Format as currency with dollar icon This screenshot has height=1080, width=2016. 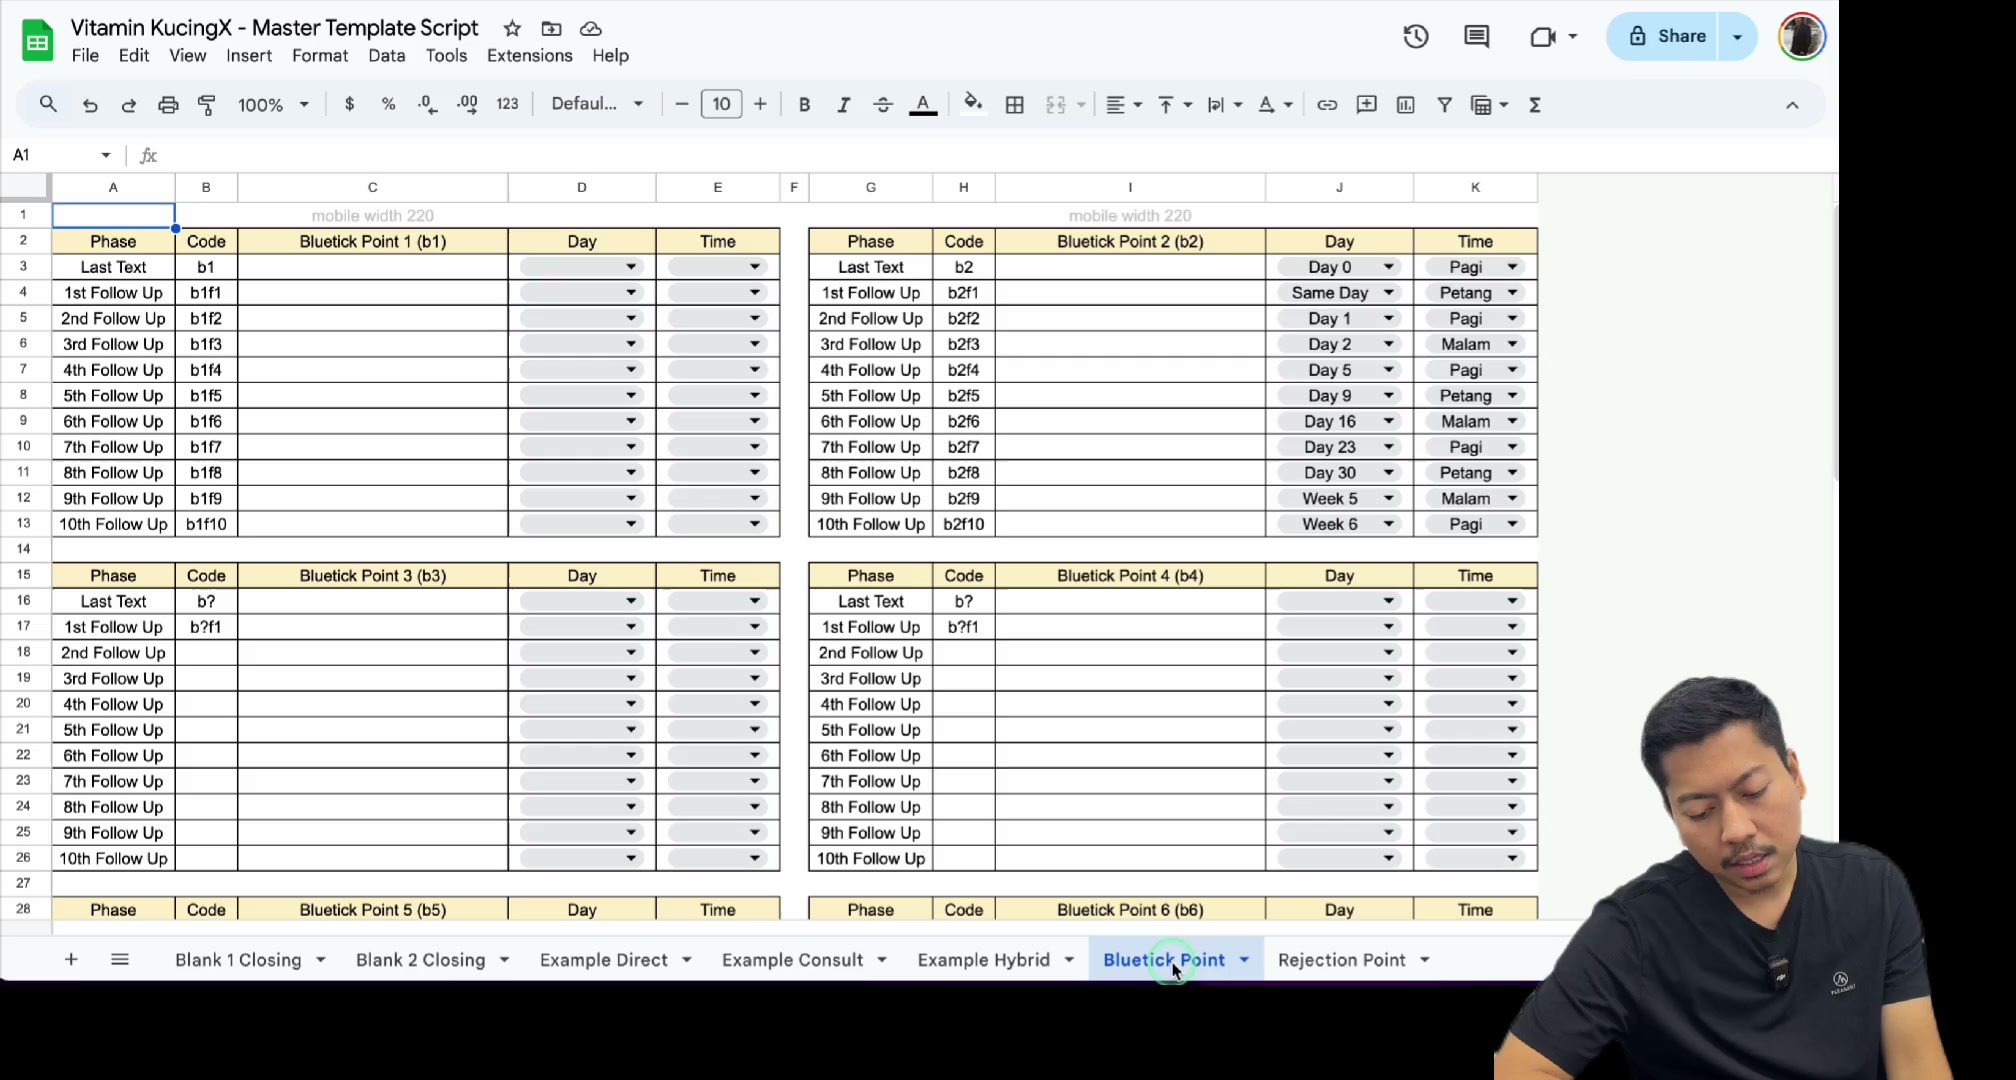click(349, 104)
